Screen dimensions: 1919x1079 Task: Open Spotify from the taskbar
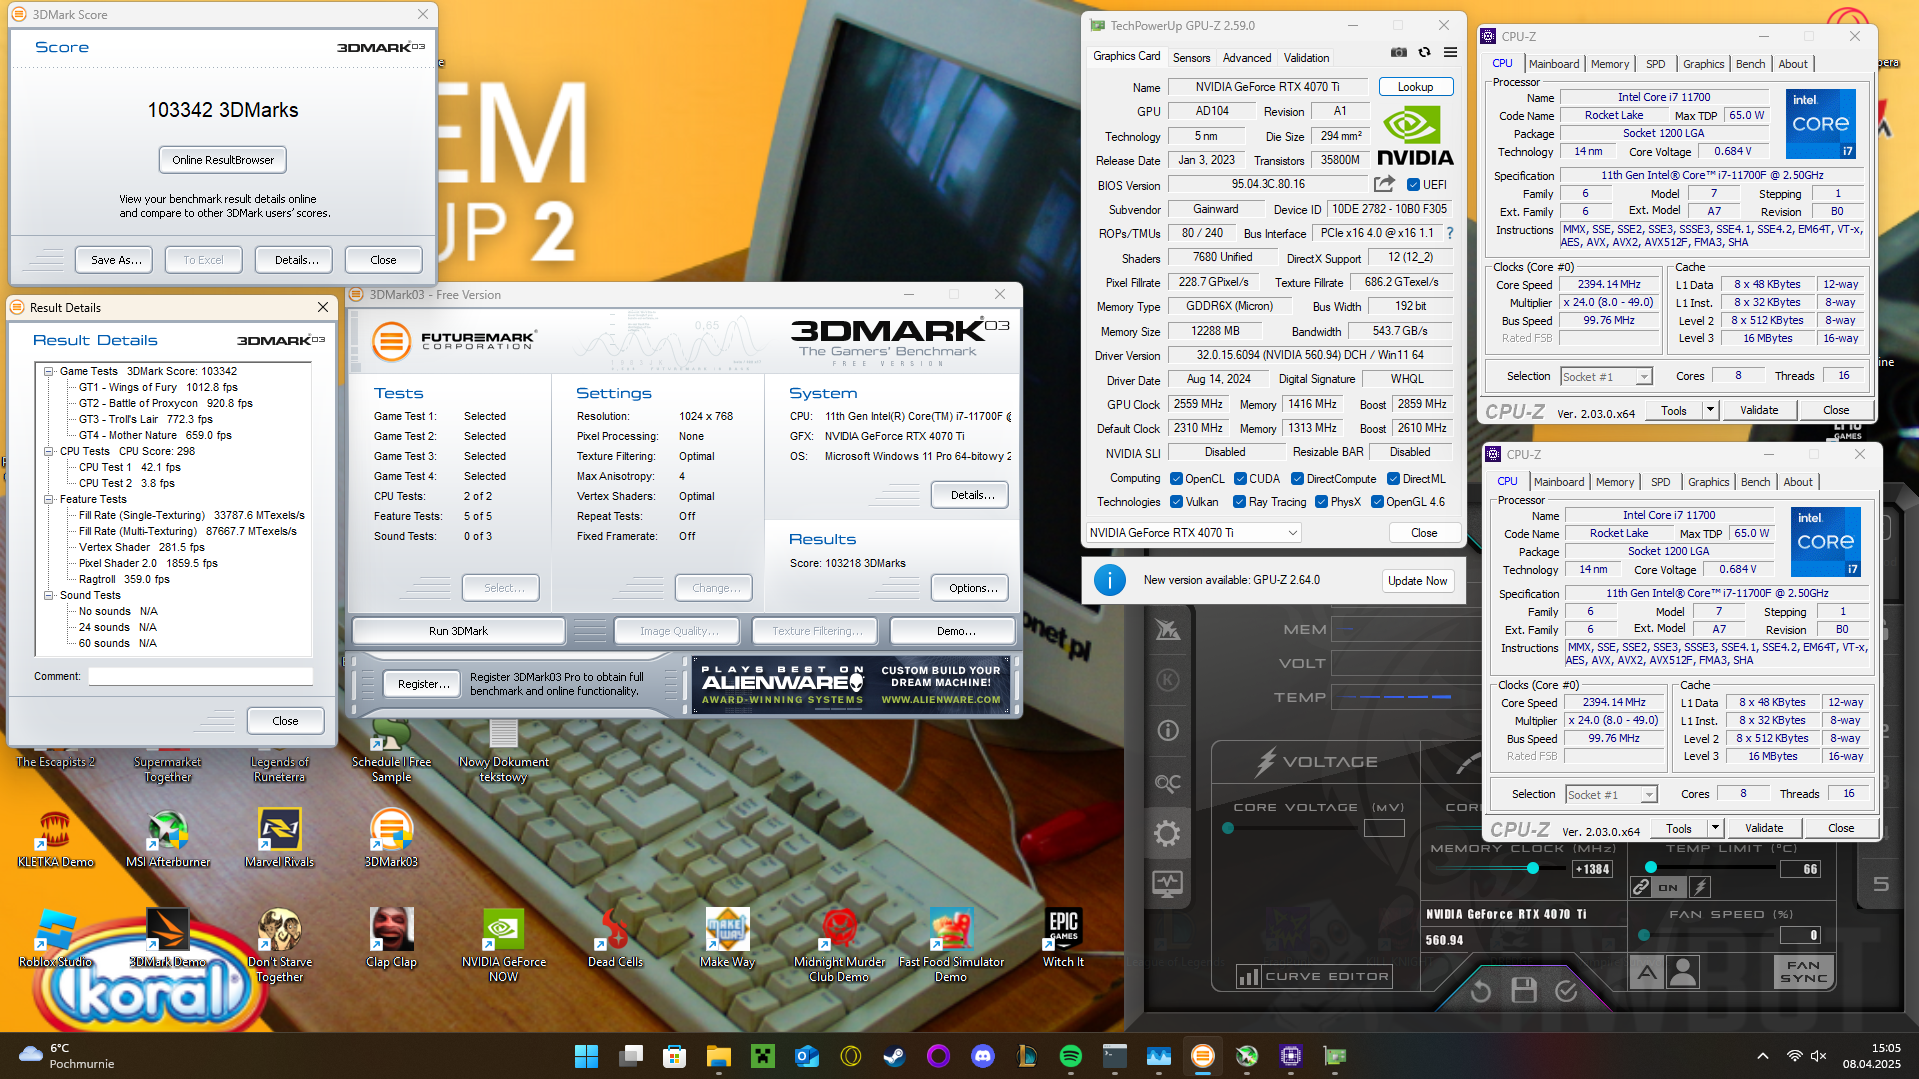pos(1070,1056)
